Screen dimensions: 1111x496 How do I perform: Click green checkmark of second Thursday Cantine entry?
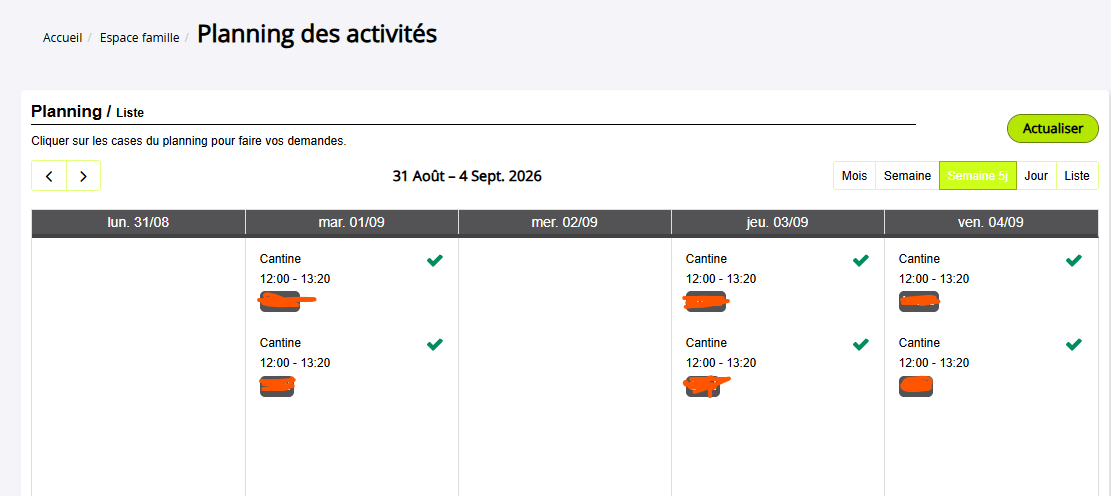(860, 344)
